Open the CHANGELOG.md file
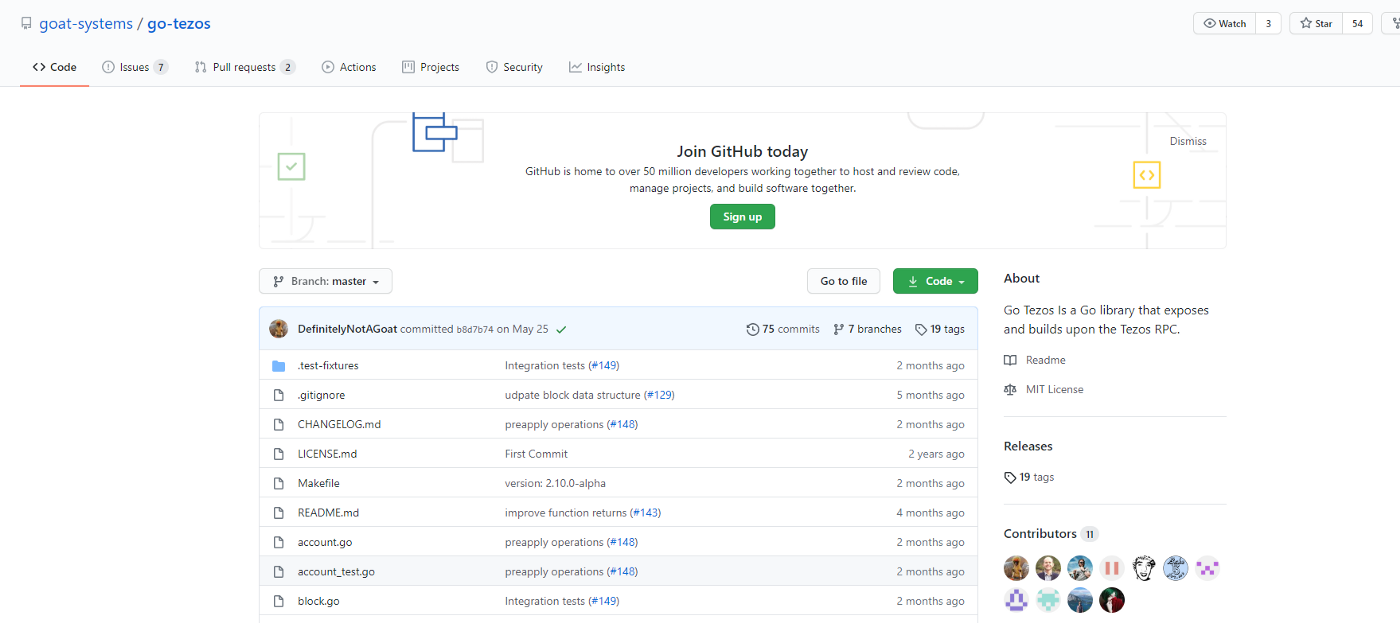This screenshot has height=623, width=1400. point(339,424)
